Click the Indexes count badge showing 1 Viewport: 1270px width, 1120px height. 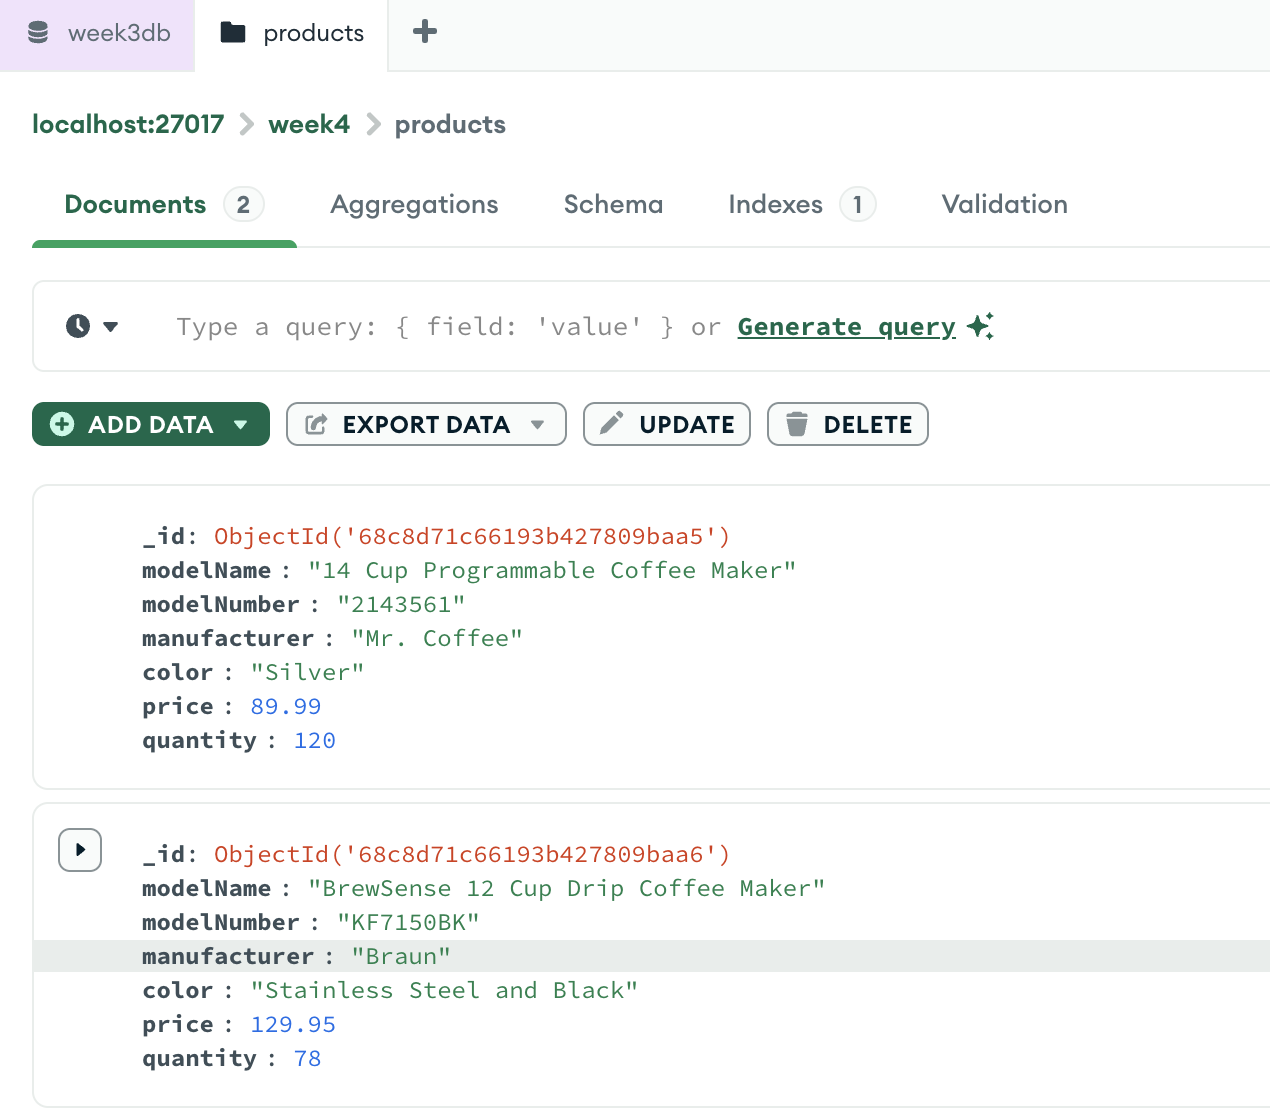click(857, 204)
